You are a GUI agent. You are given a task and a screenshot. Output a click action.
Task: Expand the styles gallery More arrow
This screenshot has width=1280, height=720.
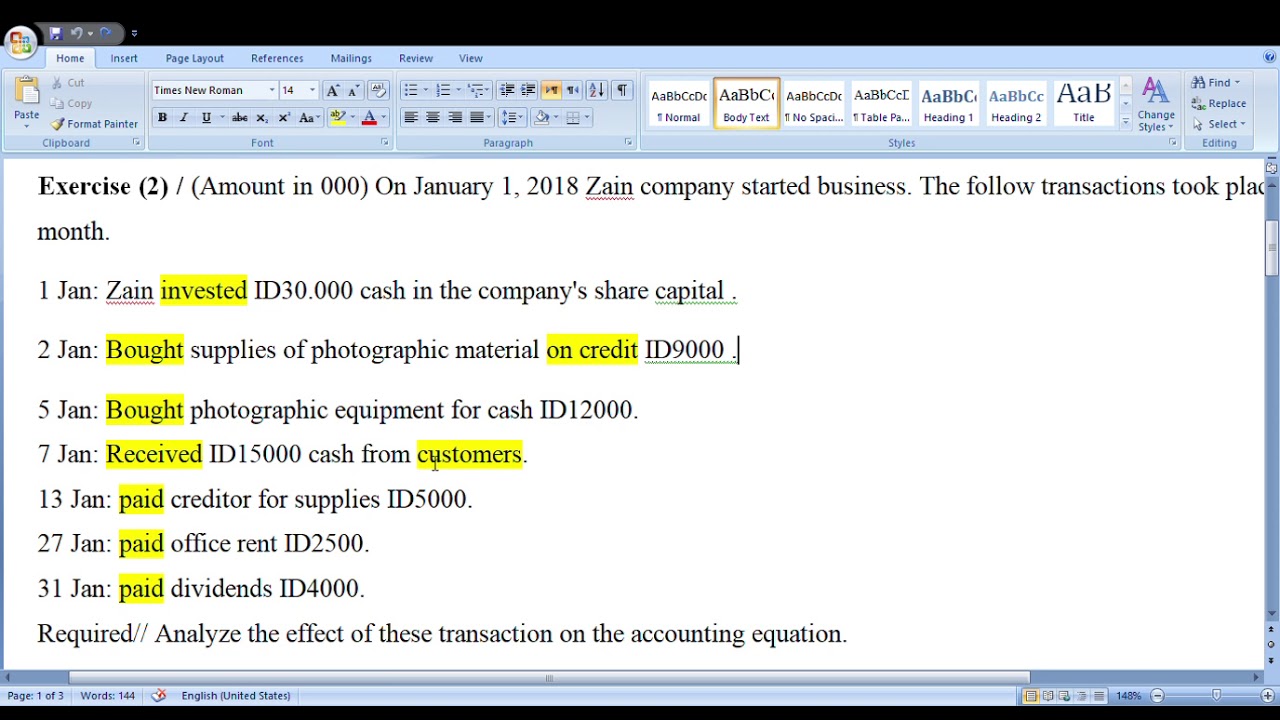pyautogui.click(x=1125, y=122)
